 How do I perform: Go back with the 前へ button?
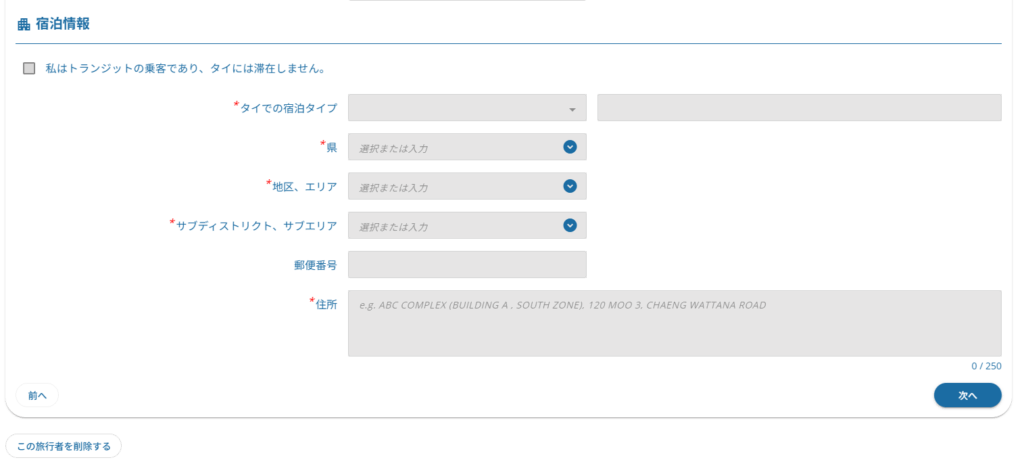point(37,395)
